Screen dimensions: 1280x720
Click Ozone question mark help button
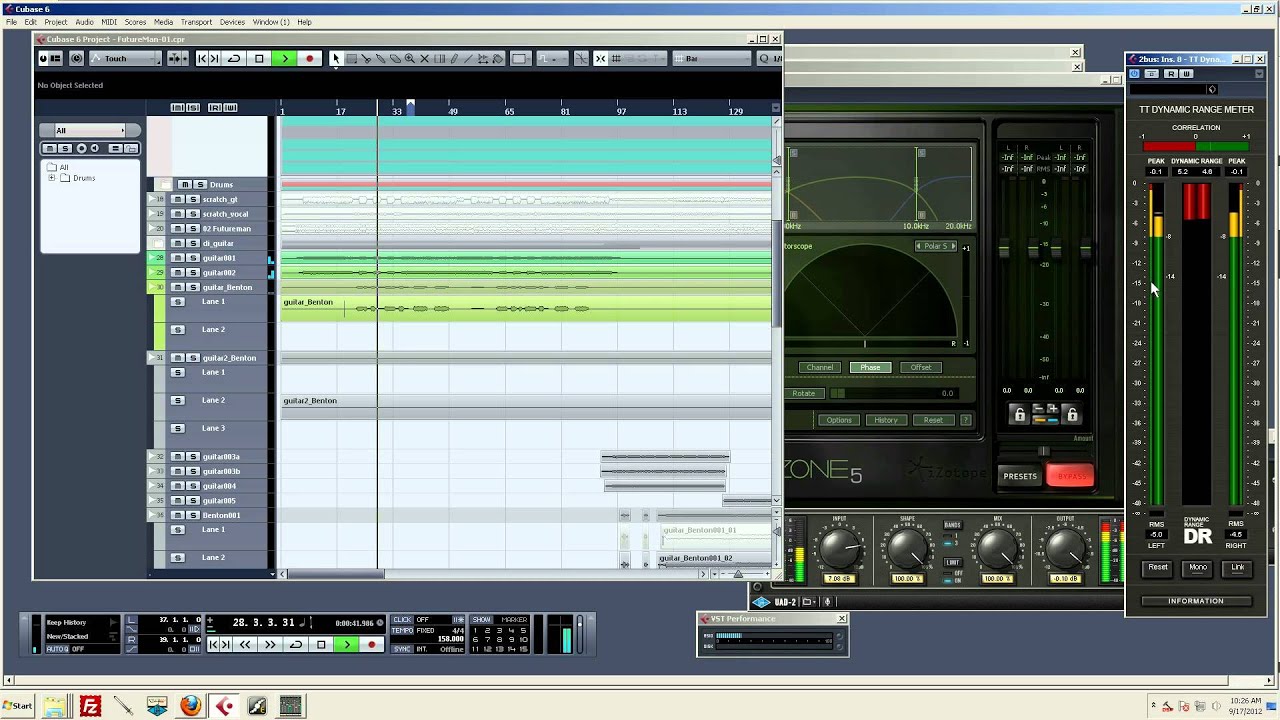pos(966,420)
